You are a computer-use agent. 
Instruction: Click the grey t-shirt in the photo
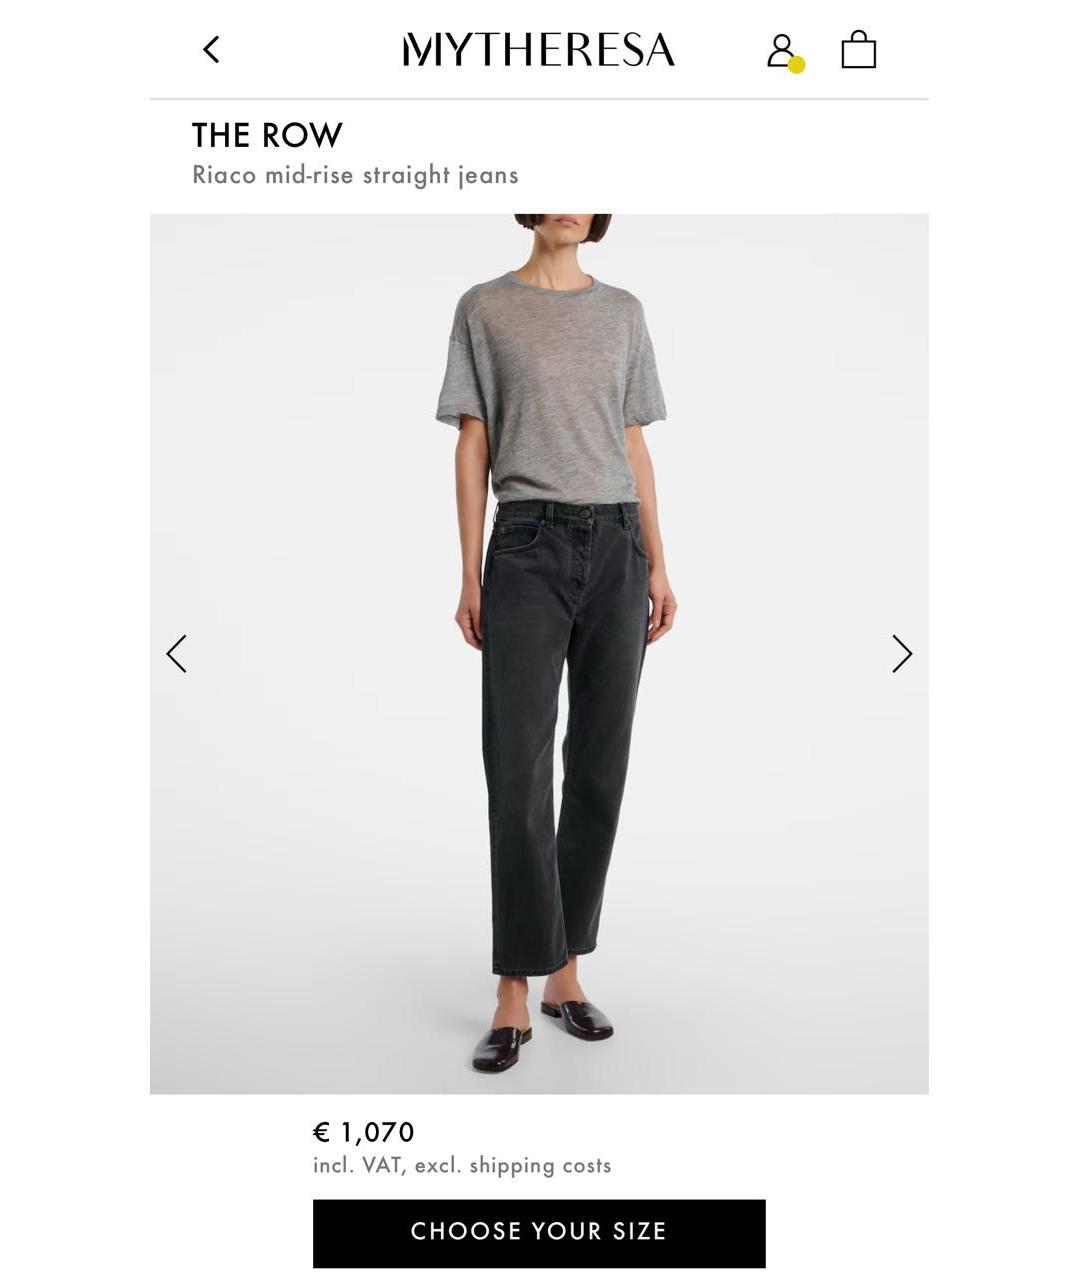click(552, 390)
